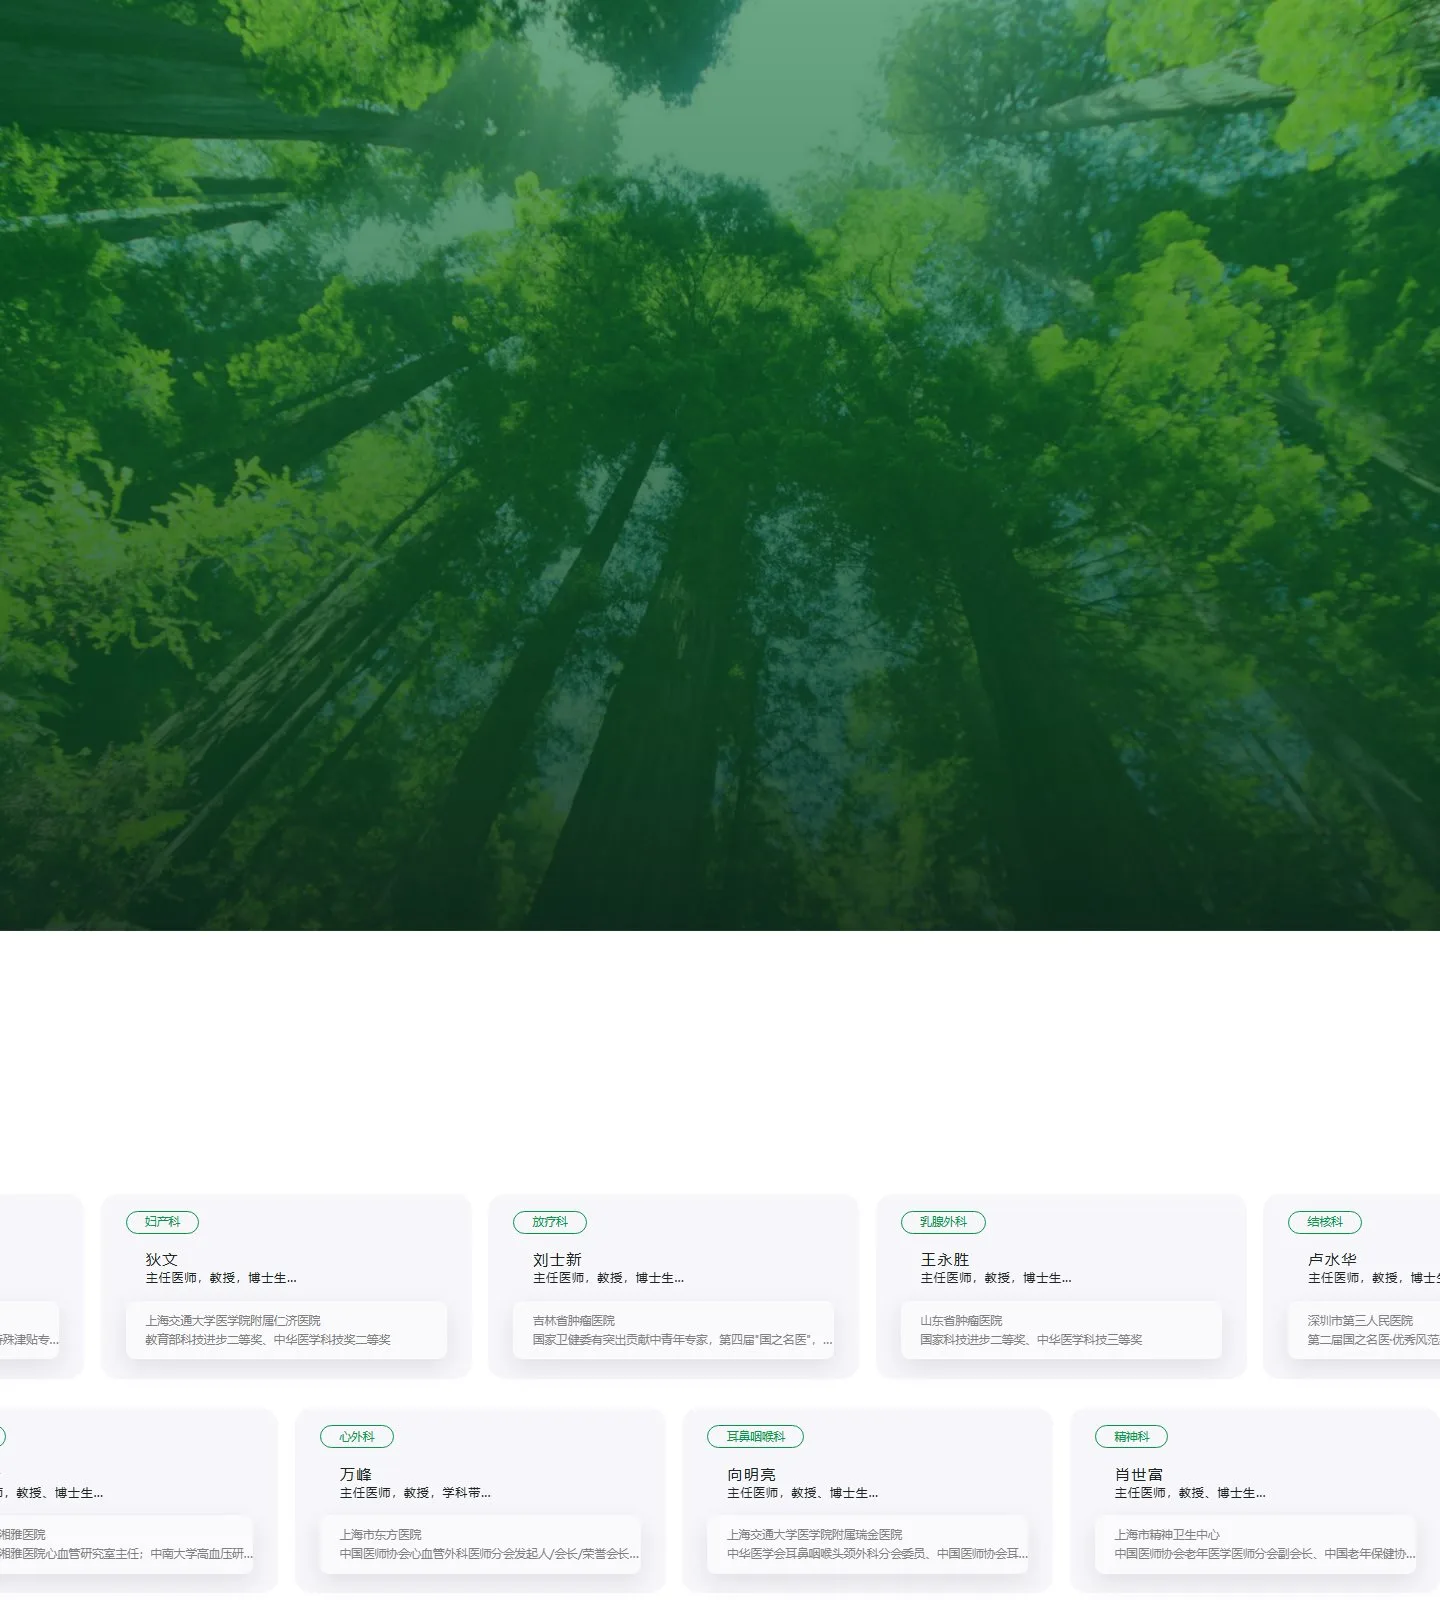Viewport: 1440px width, 1600px height.
Task: Click the title line under 肖世富
Action: (1190, 1493)
